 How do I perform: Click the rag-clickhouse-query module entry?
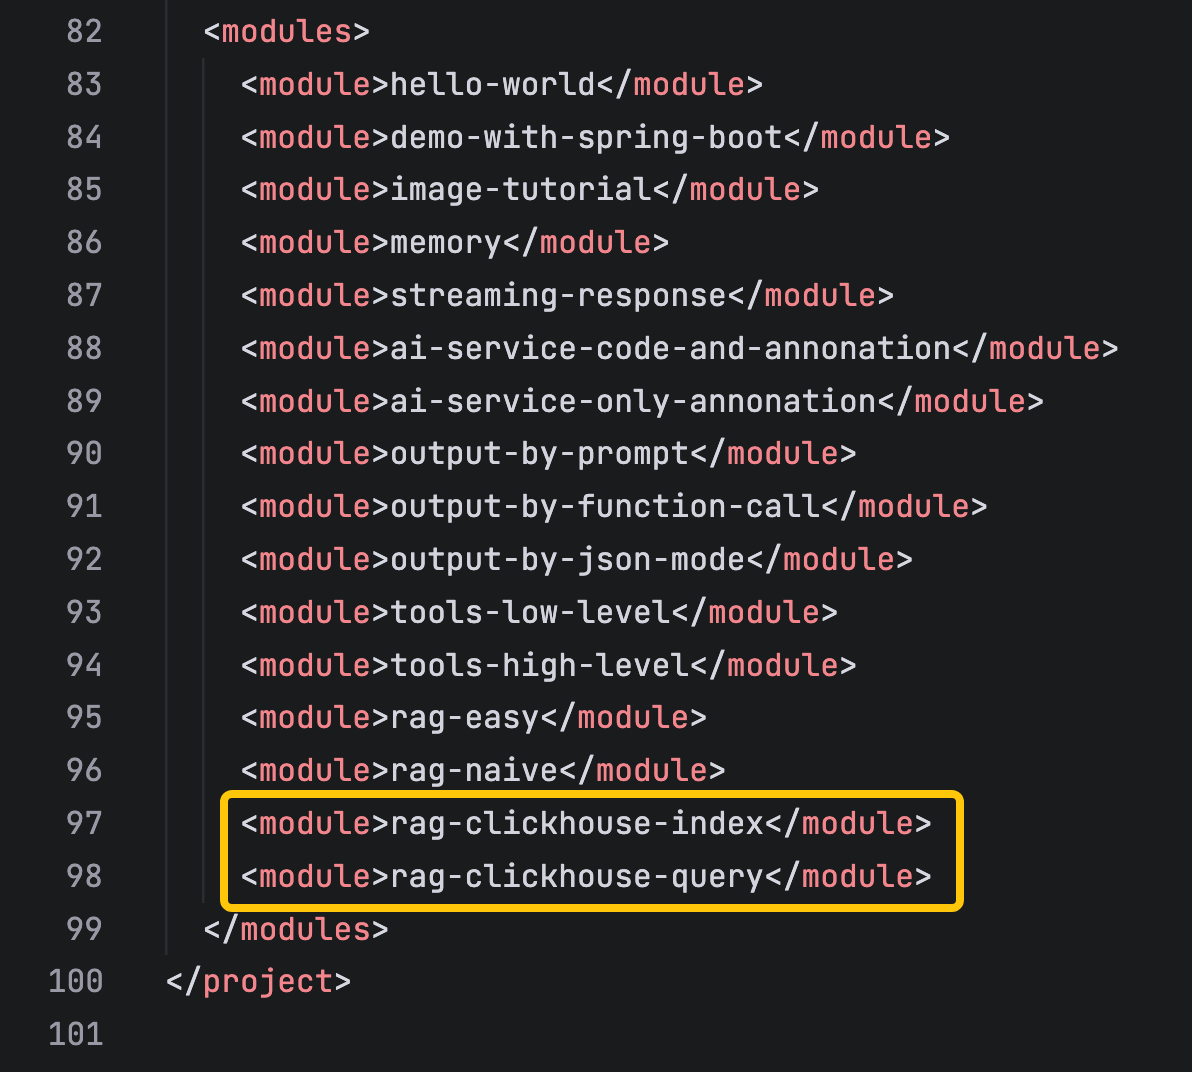click(586, 877)
